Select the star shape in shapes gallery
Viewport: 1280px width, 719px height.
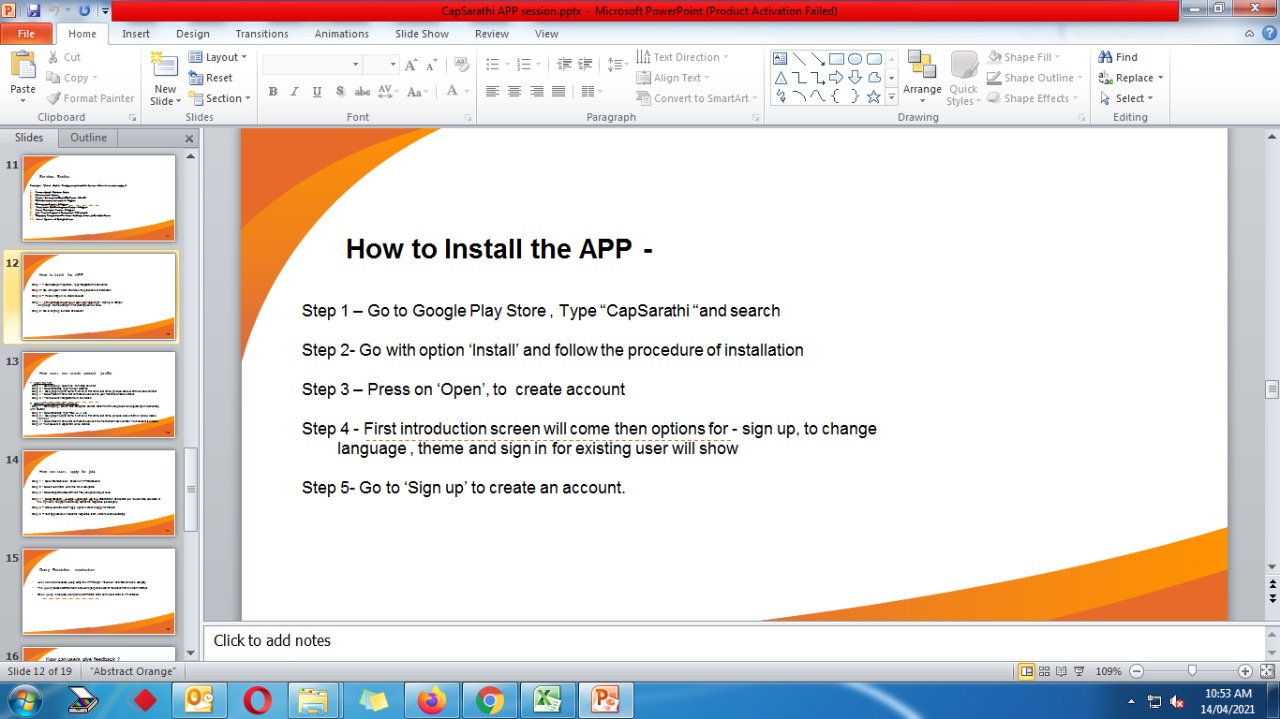(873, 96)
